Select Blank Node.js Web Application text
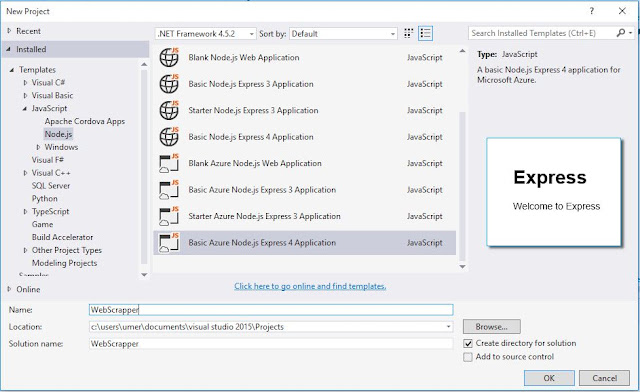 244,58
